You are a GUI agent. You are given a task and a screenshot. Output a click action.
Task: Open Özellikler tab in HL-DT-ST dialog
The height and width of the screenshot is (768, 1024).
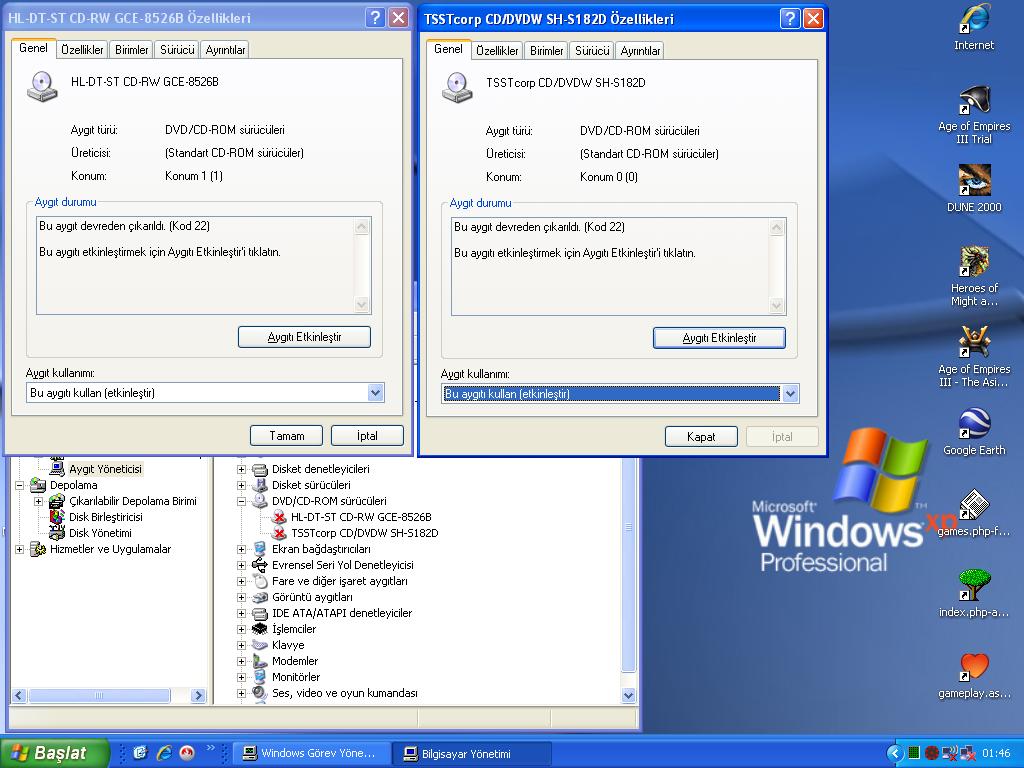(x=82, y=50)
